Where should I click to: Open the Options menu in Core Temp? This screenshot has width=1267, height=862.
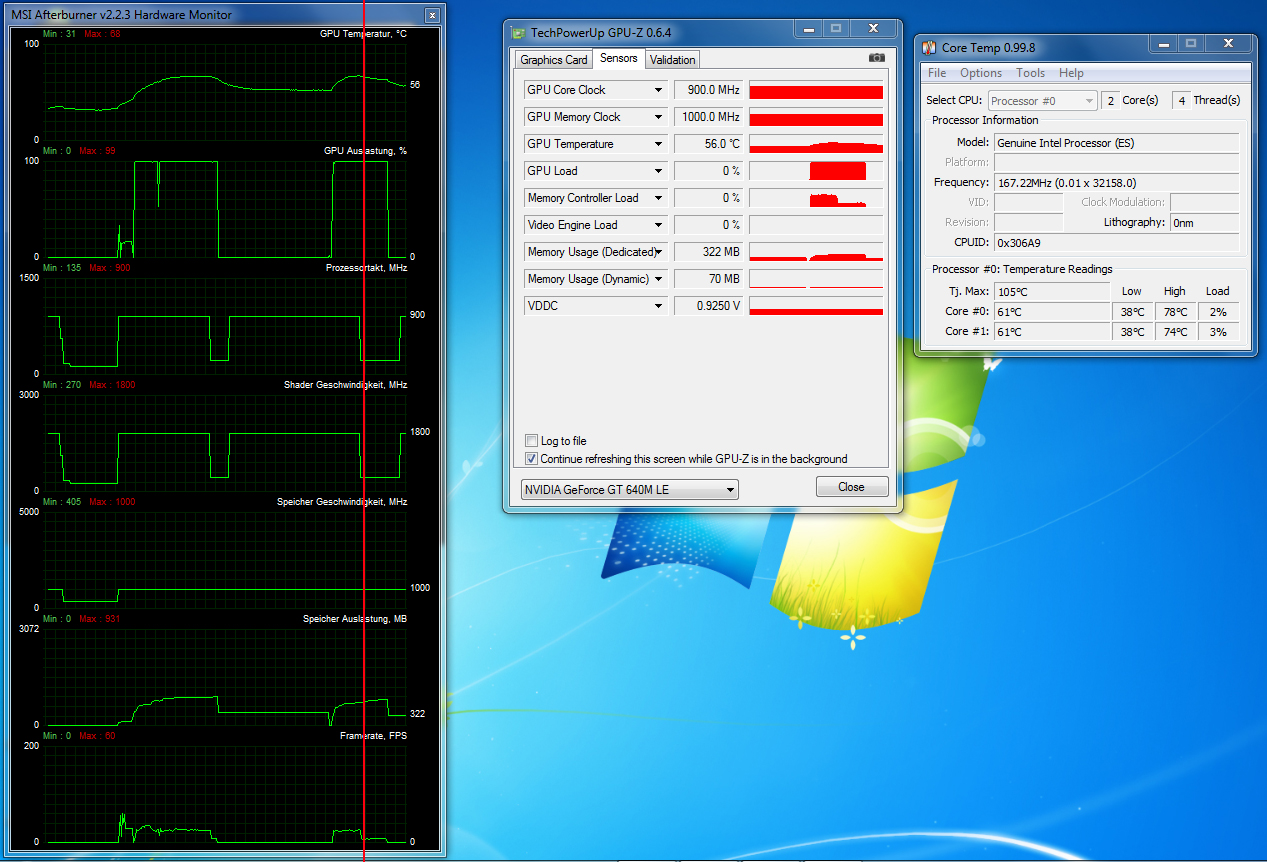click(980, 73)
